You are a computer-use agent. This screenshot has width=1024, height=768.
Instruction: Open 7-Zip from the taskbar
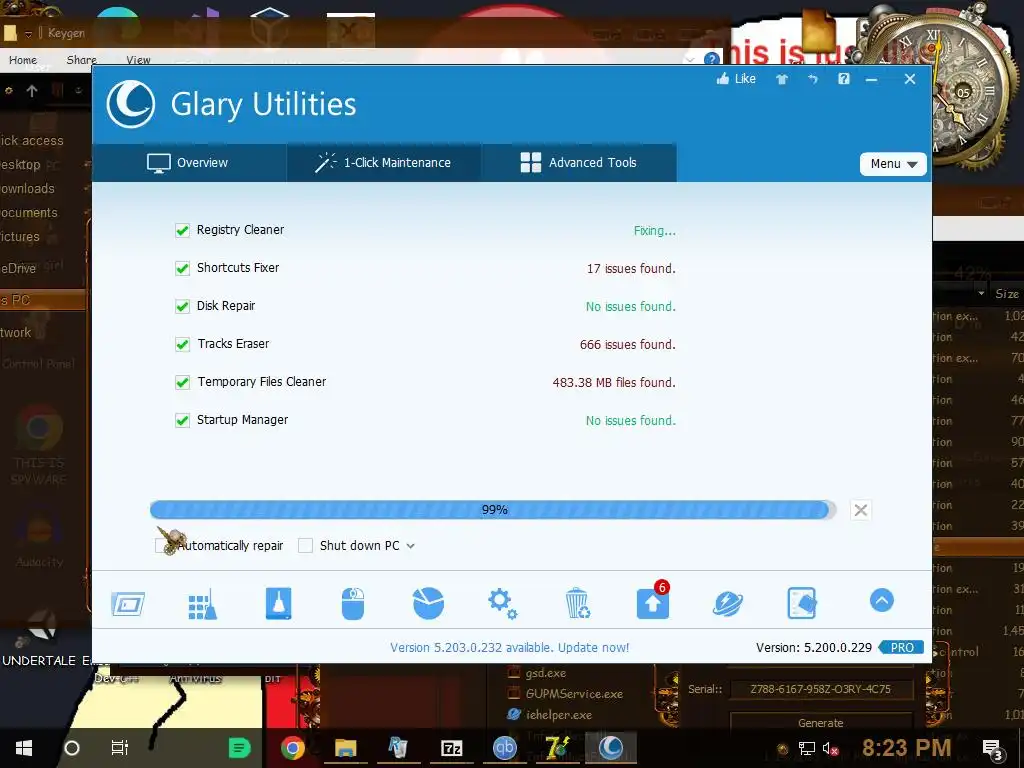point(451,748)
